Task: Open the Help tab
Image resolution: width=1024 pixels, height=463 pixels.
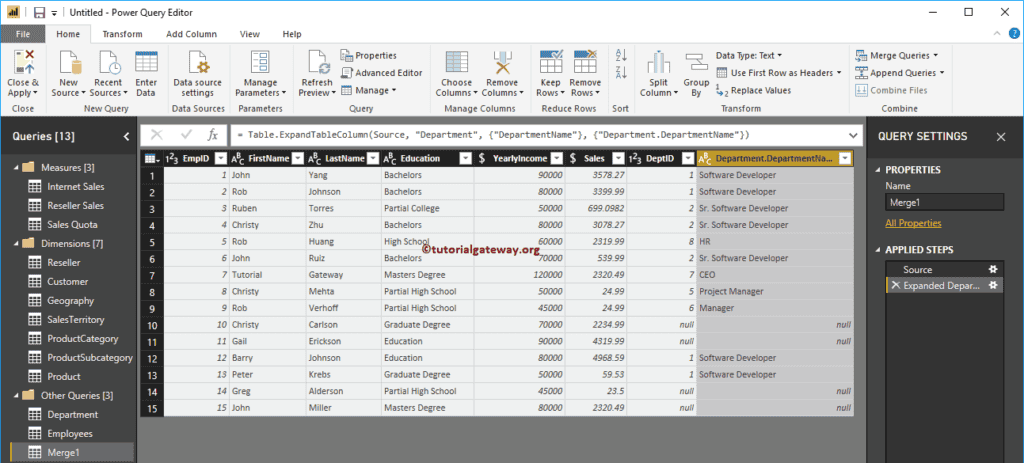Action: click(x=292, y=34)
